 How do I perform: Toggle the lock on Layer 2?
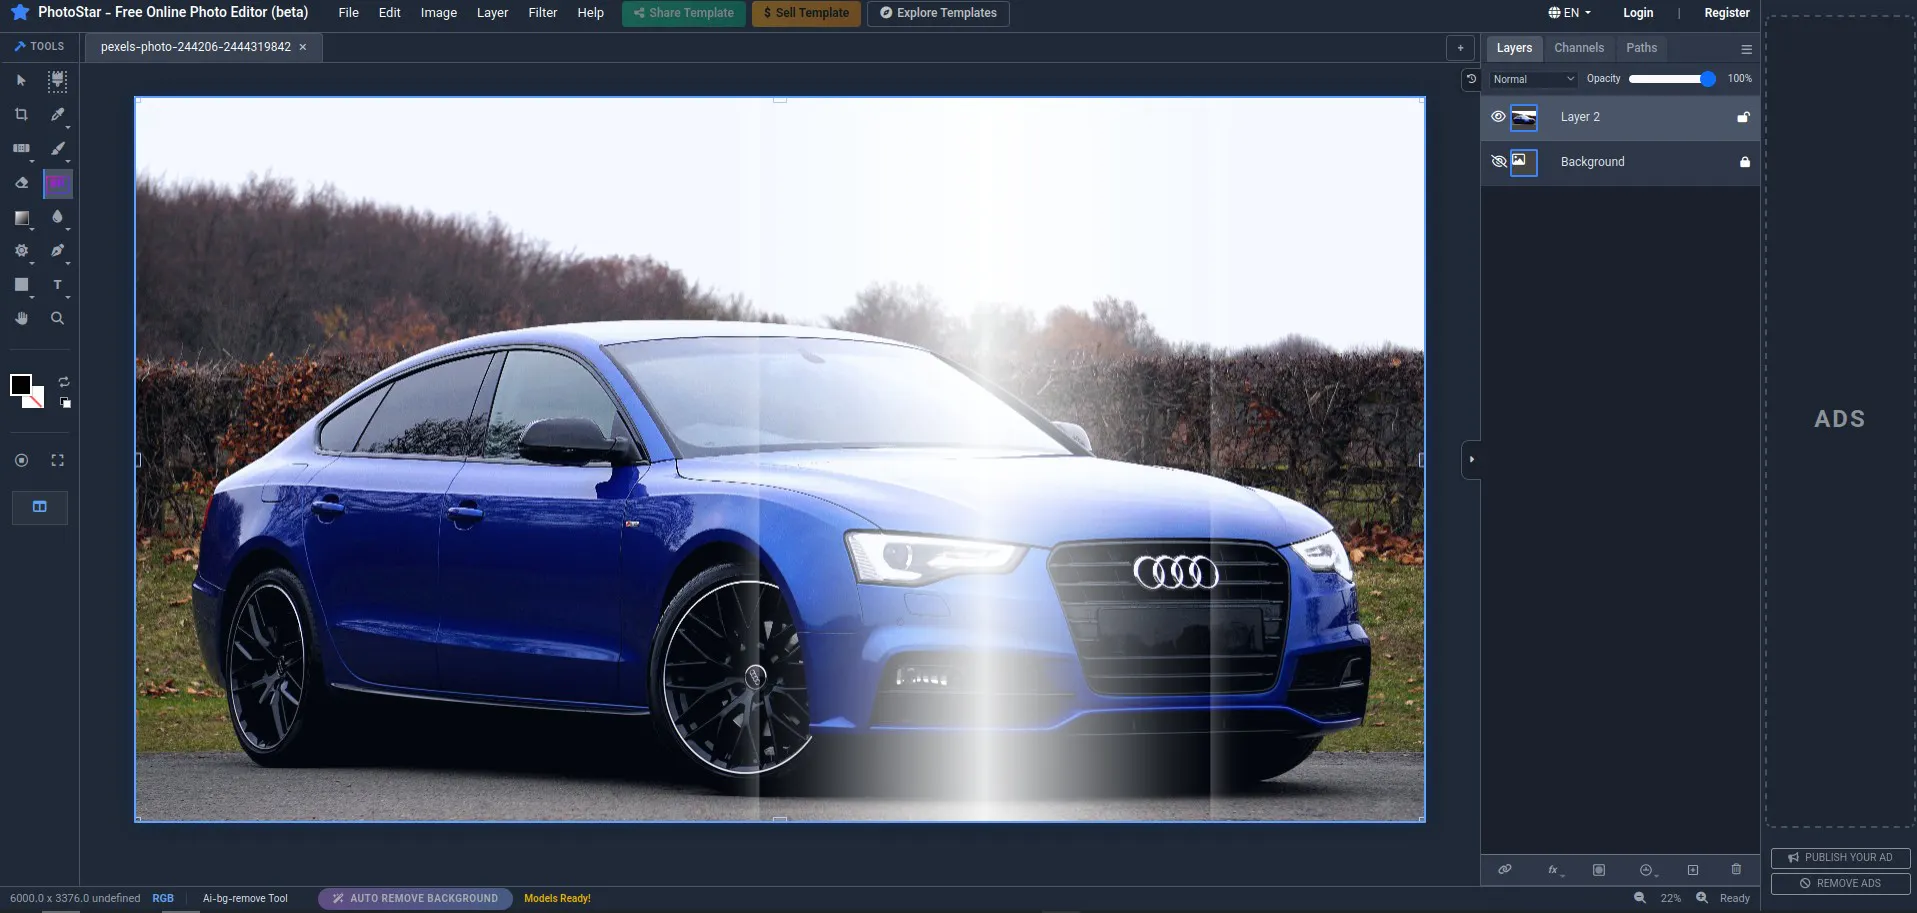tap(1743, 117)
